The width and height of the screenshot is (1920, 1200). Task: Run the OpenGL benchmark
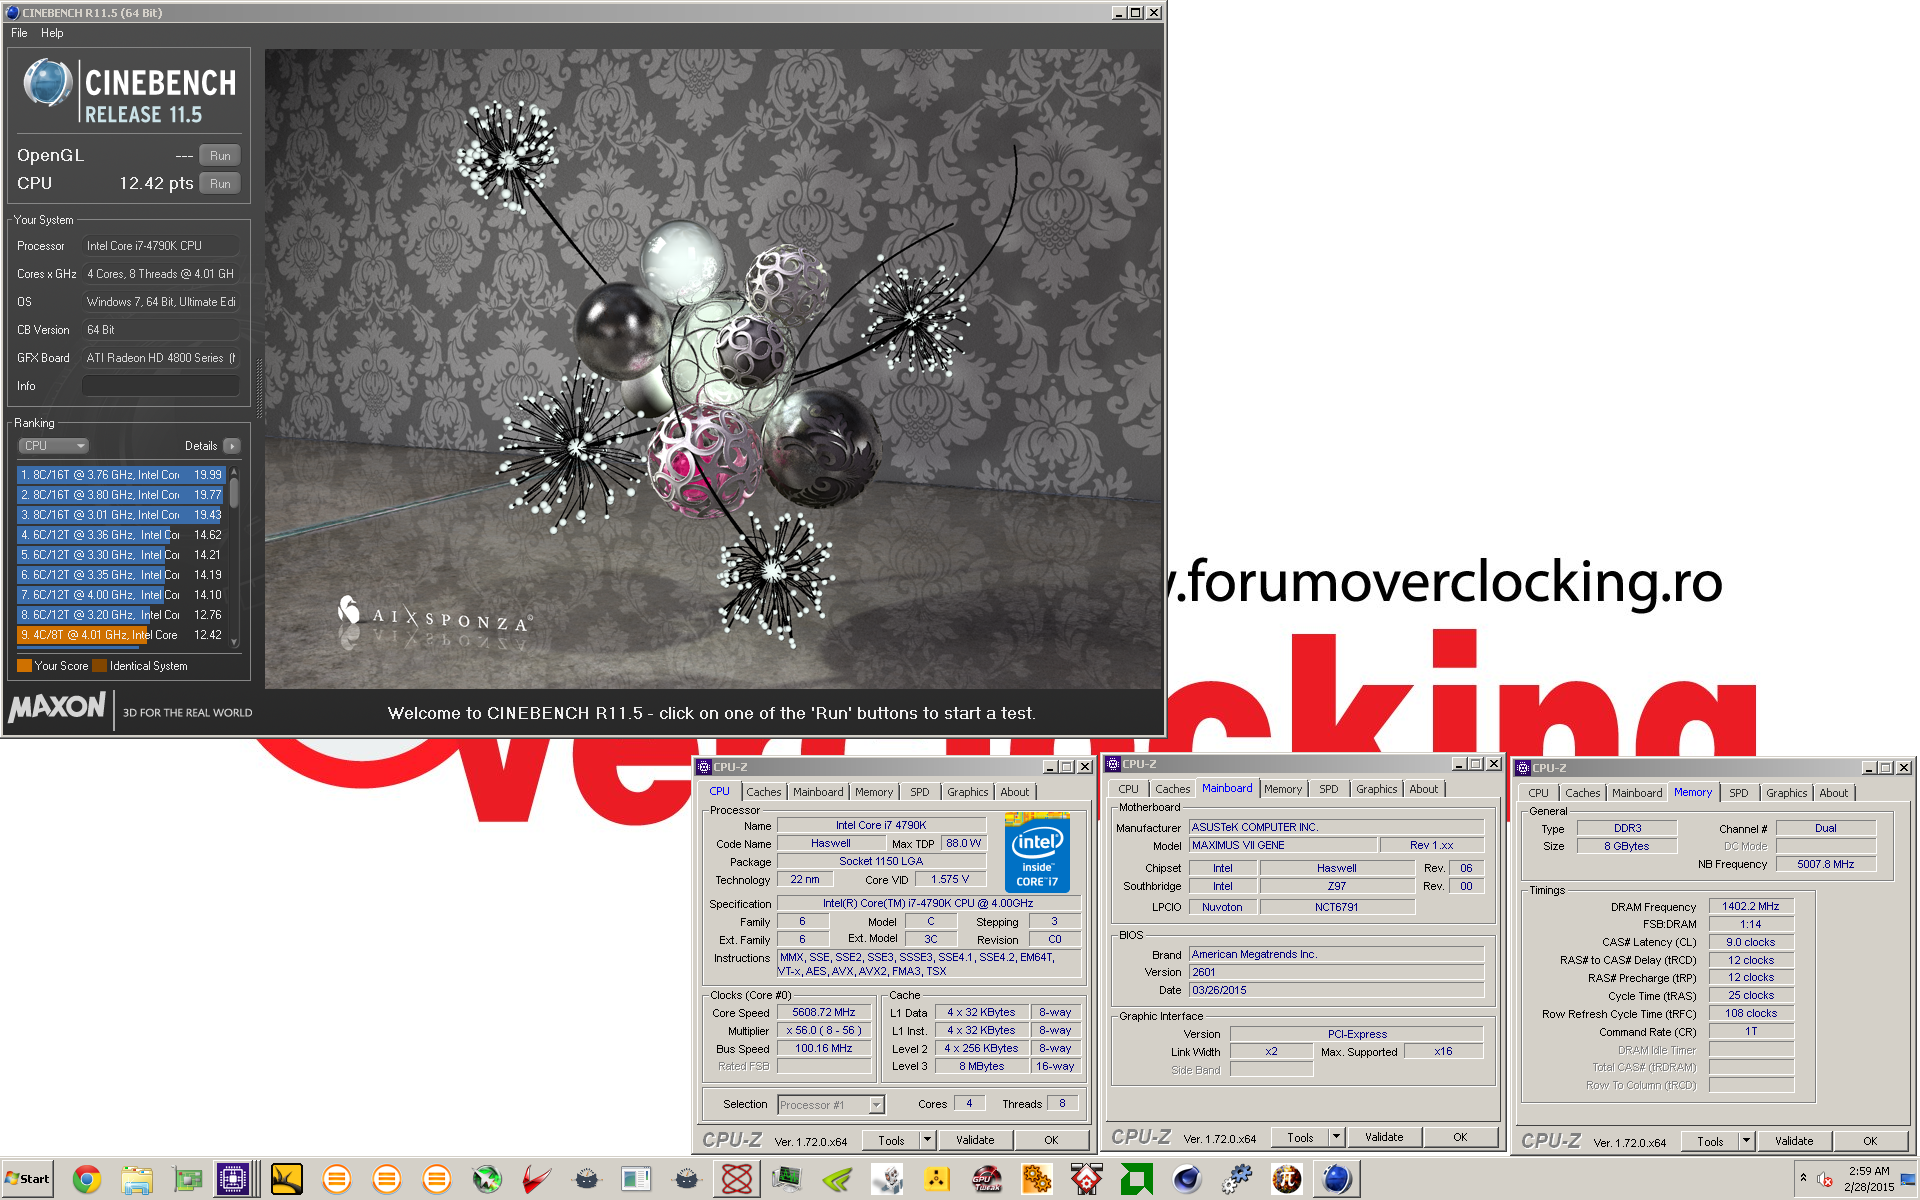coord(220,156)
